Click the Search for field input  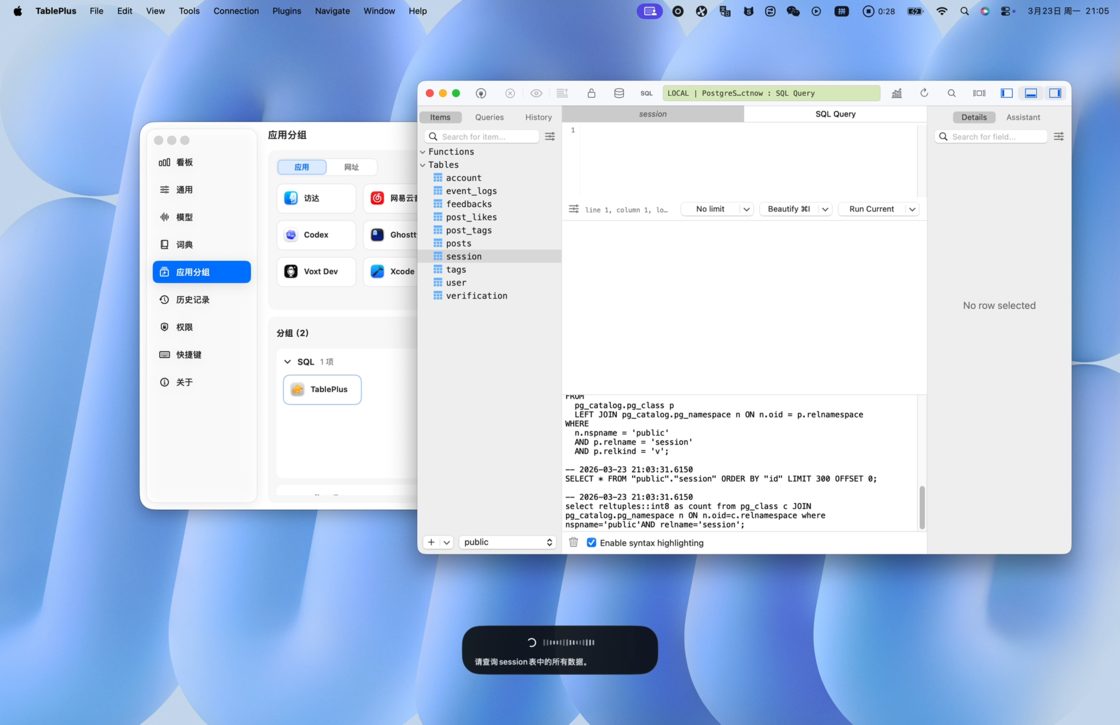(x=991, y=136)
